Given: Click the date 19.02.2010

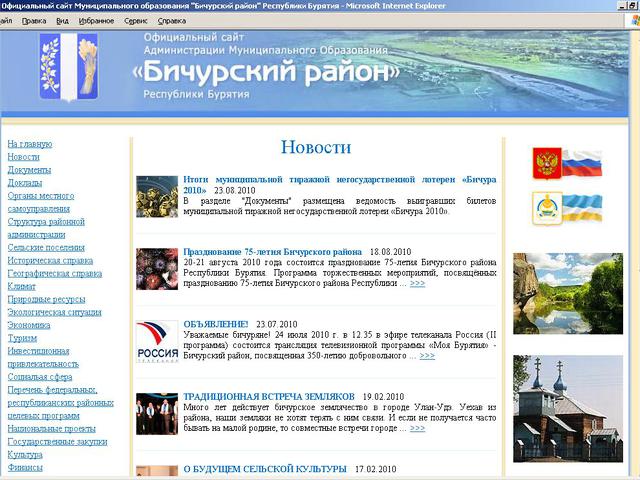Looking at the screenshot, I should pyautogui.click(x=383, y=396).
